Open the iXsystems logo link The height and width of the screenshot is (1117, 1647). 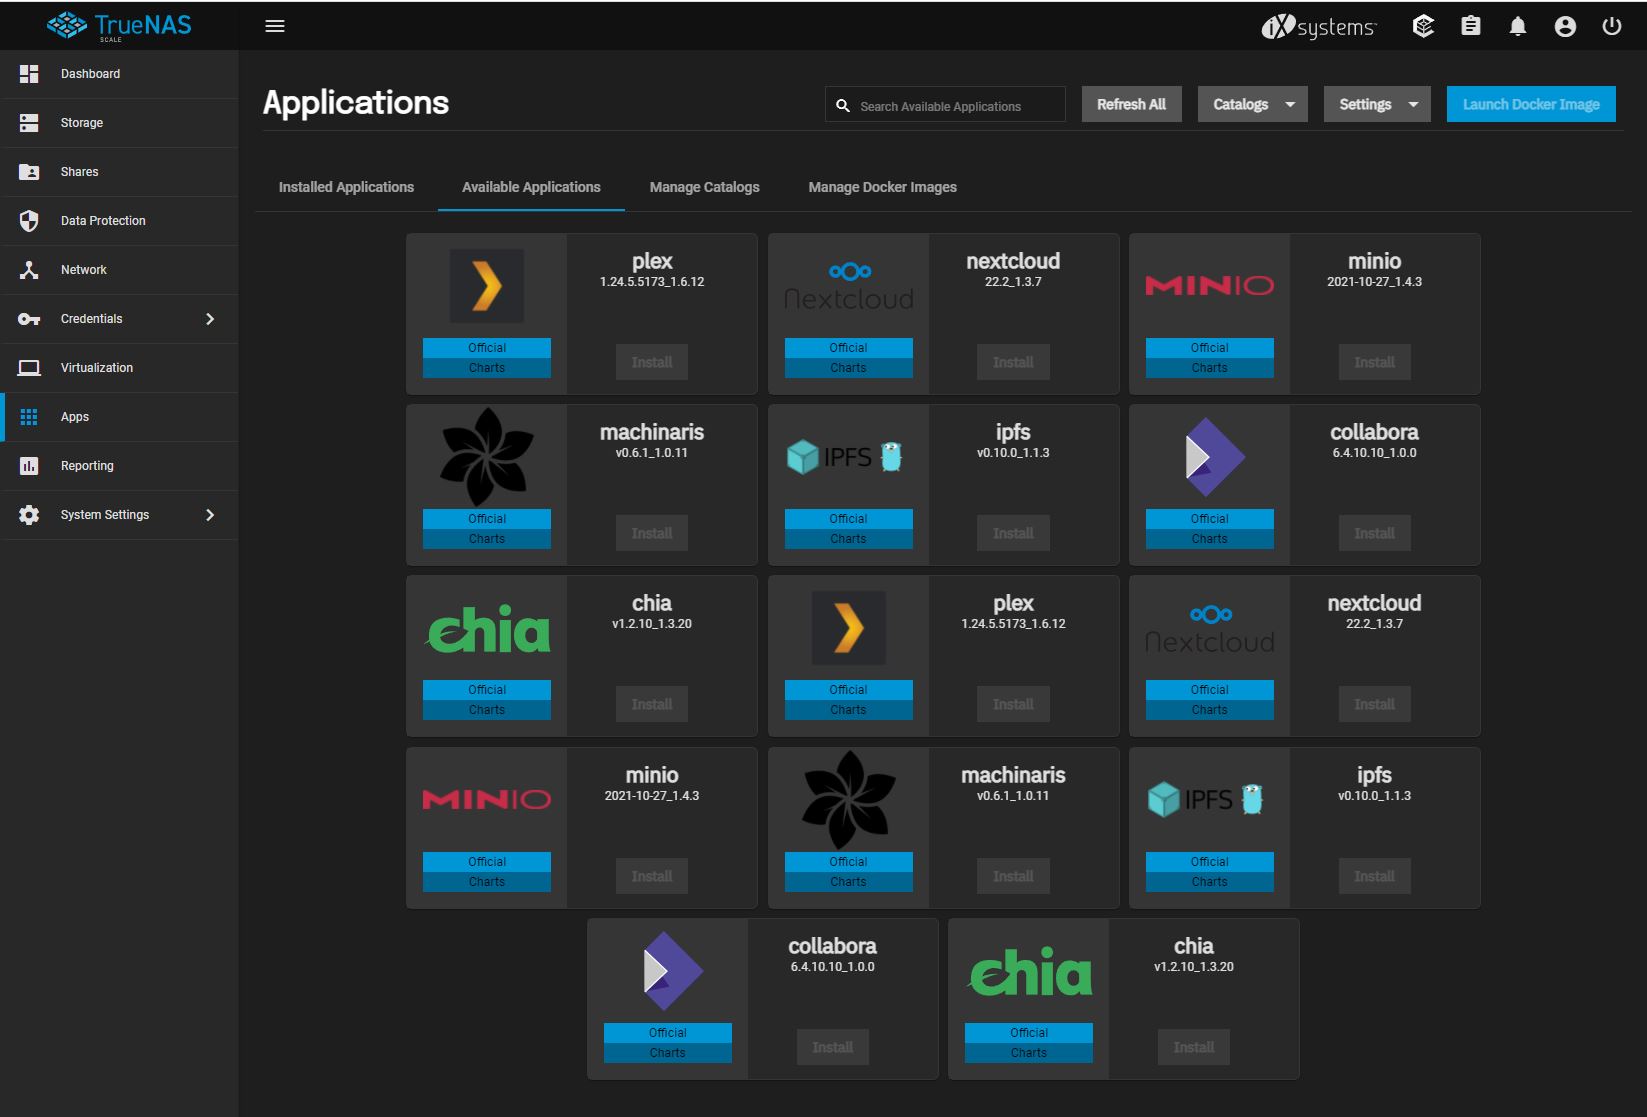[x=1319, y=27]
